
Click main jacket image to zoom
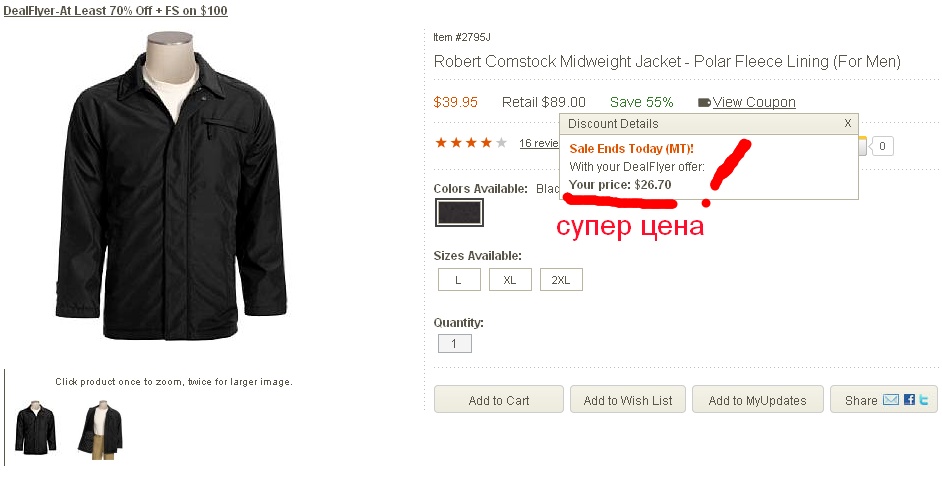click(171, 186)
